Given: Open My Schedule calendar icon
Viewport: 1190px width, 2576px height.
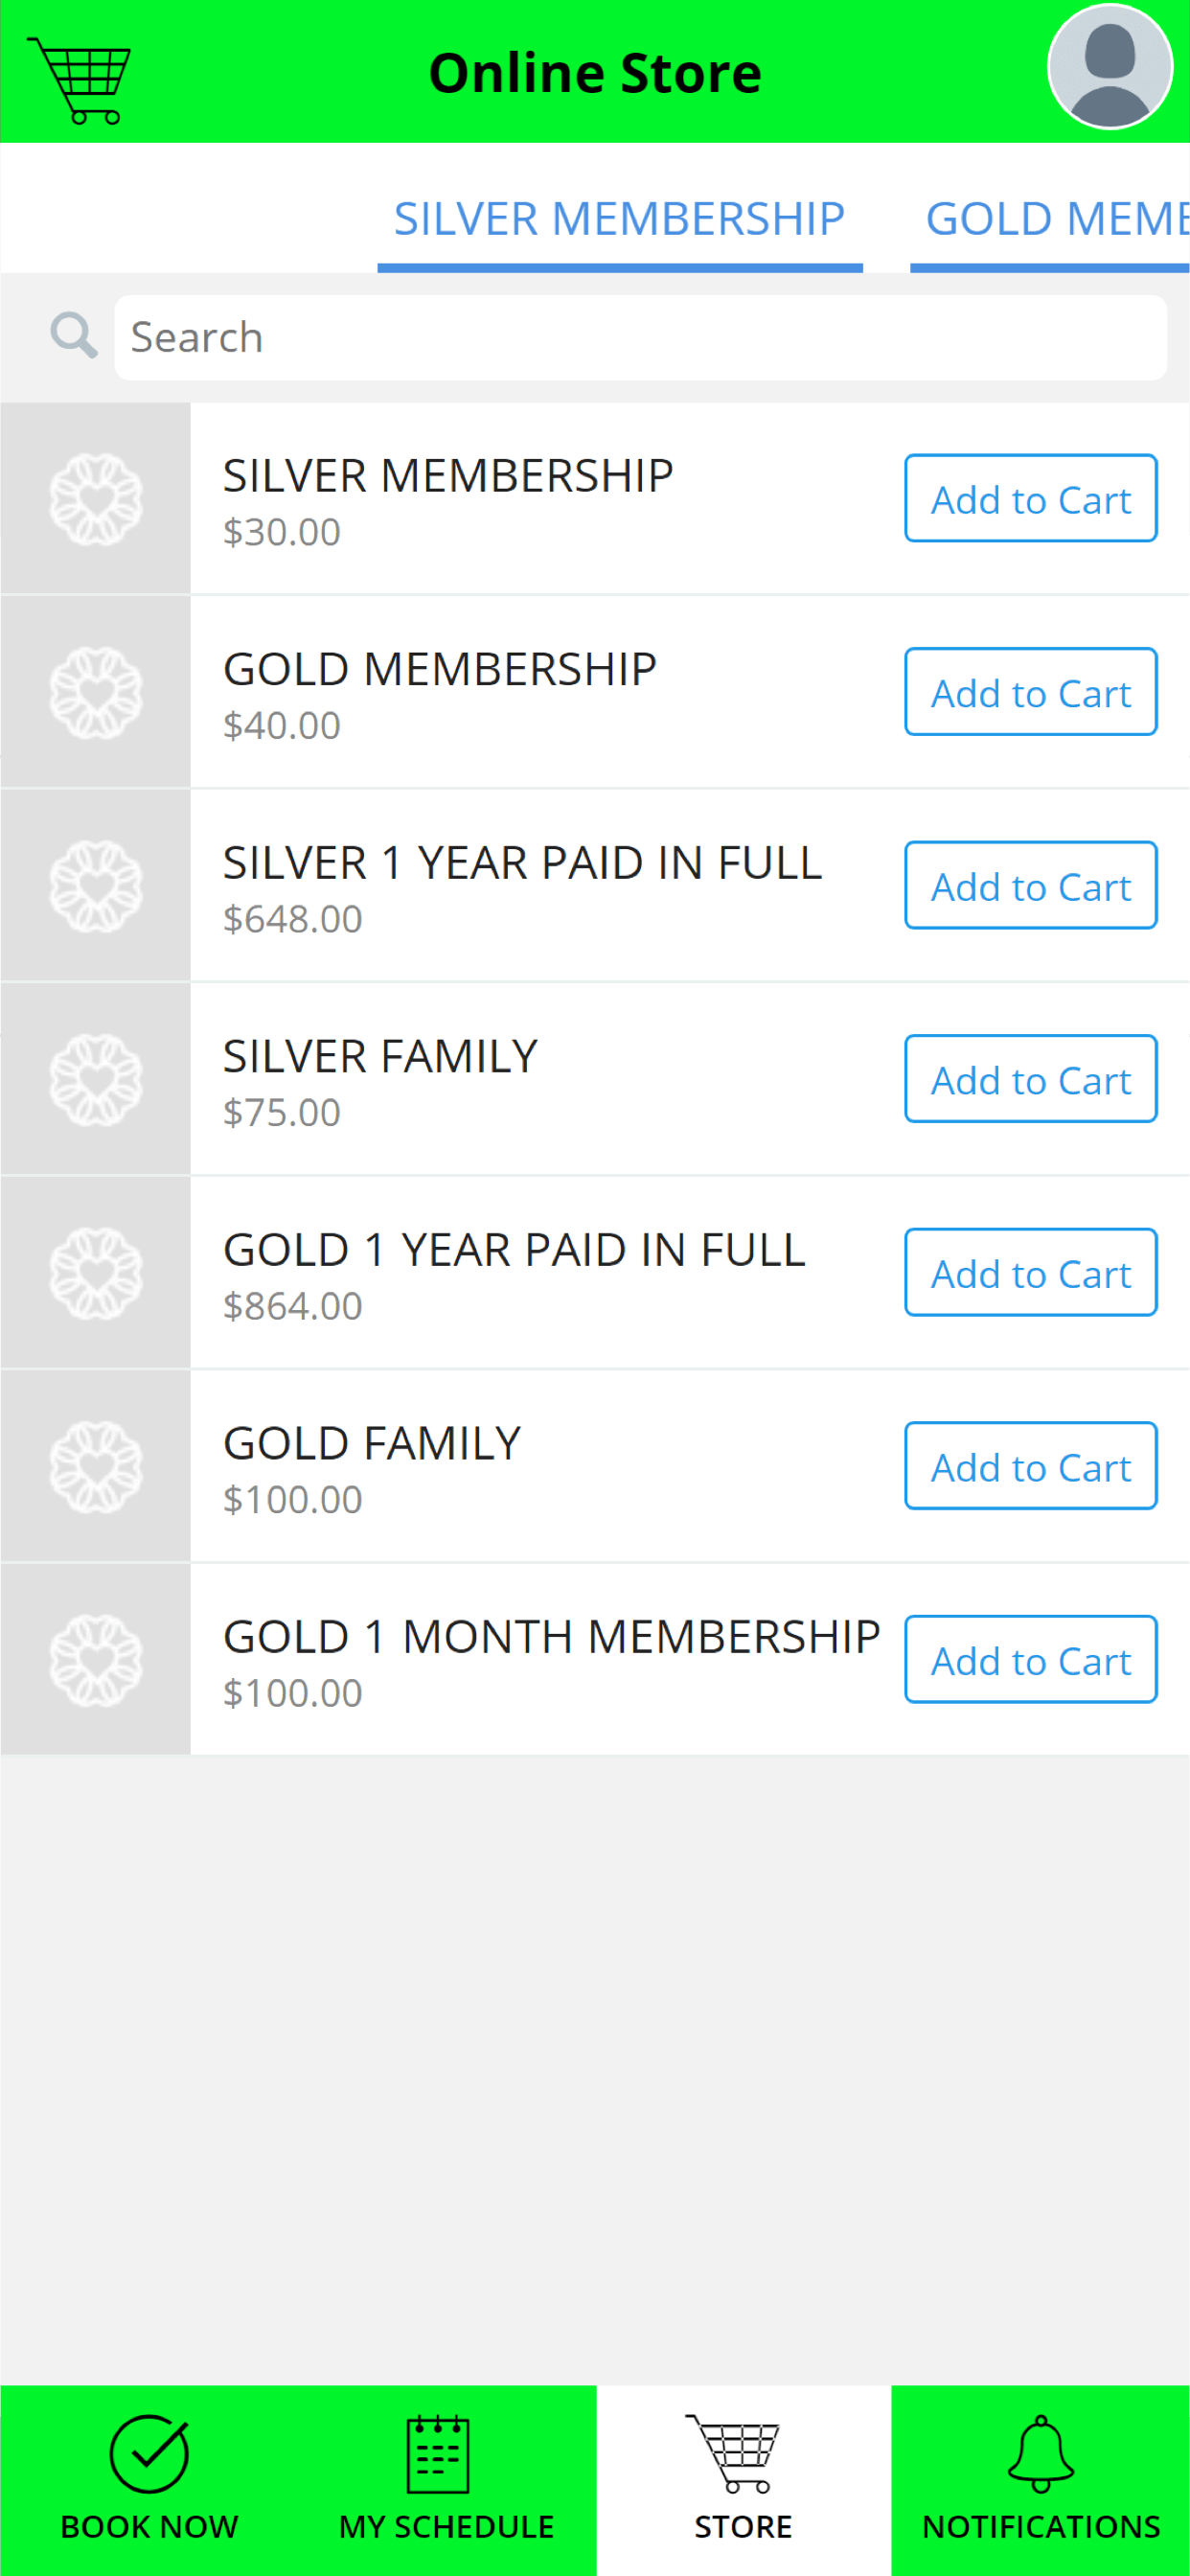Looking at the screenshot, I should pos(438,2454).
